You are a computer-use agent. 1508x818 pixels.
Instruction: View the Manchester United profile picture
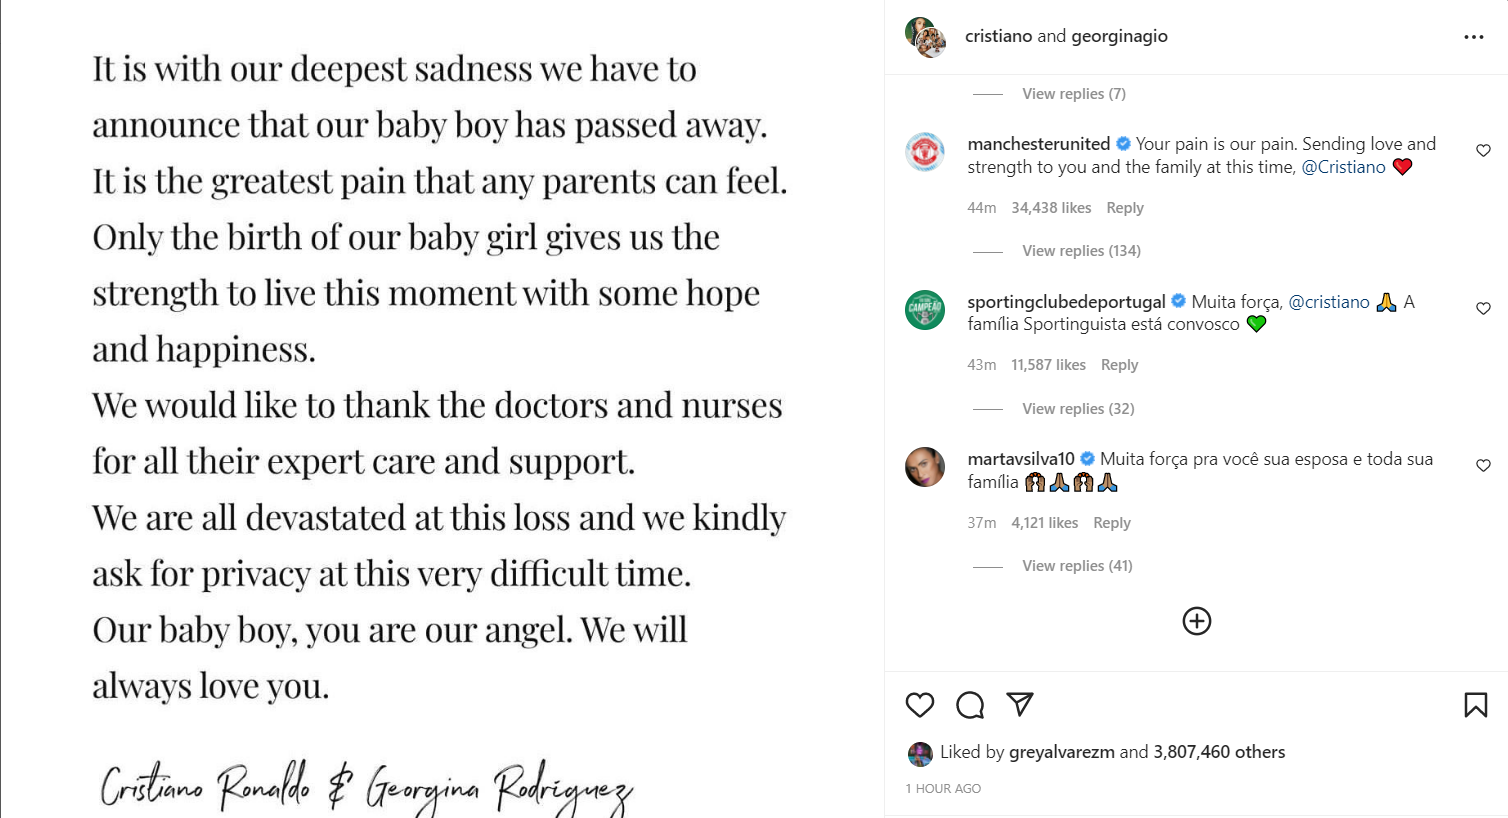[924, 152]
